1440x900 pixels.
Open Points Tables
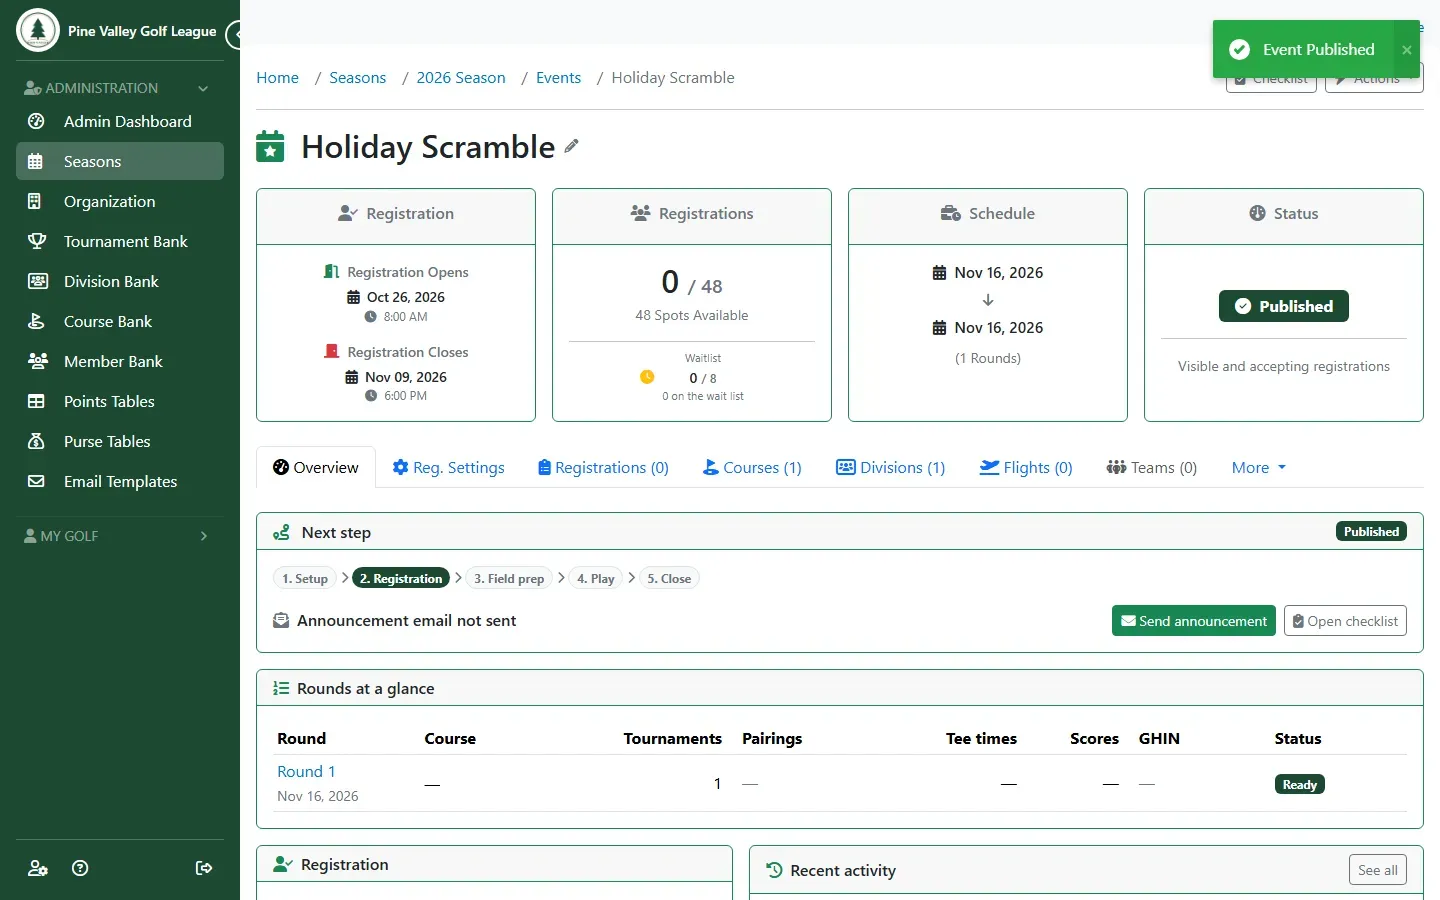click(x=120, y=401)
